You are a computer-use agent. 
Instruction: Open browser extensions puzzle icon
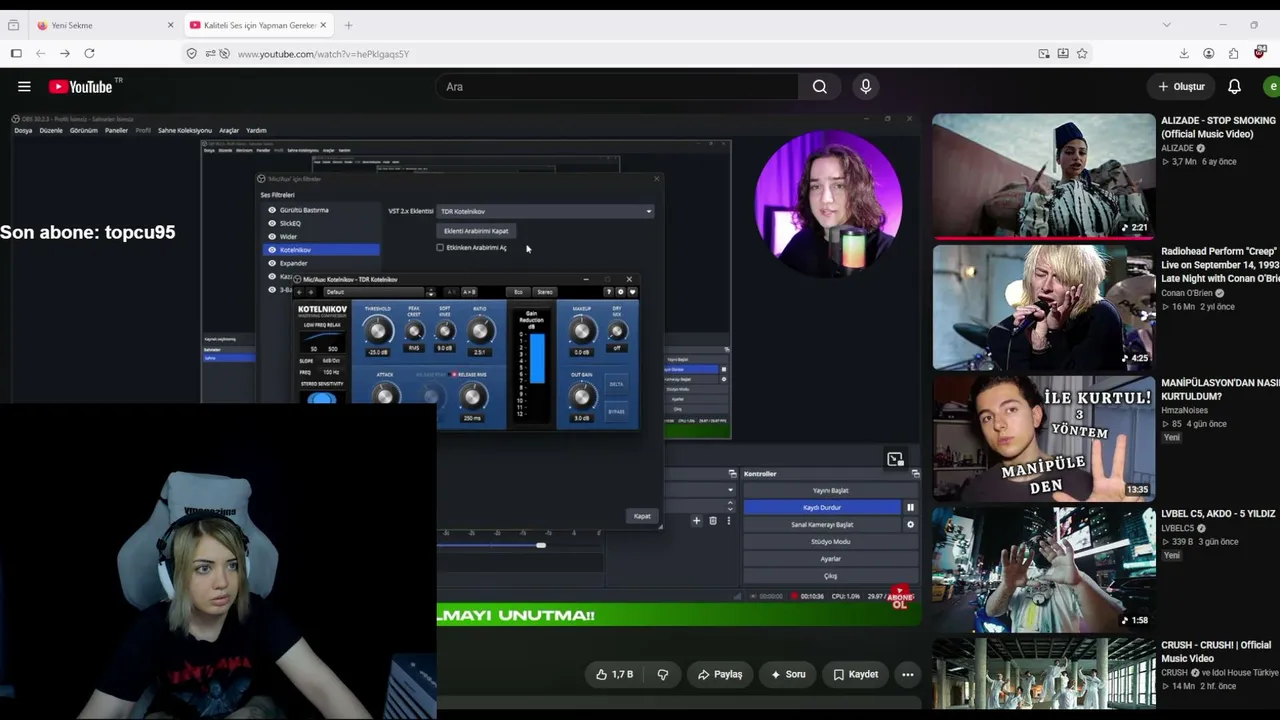point(1233,53)
